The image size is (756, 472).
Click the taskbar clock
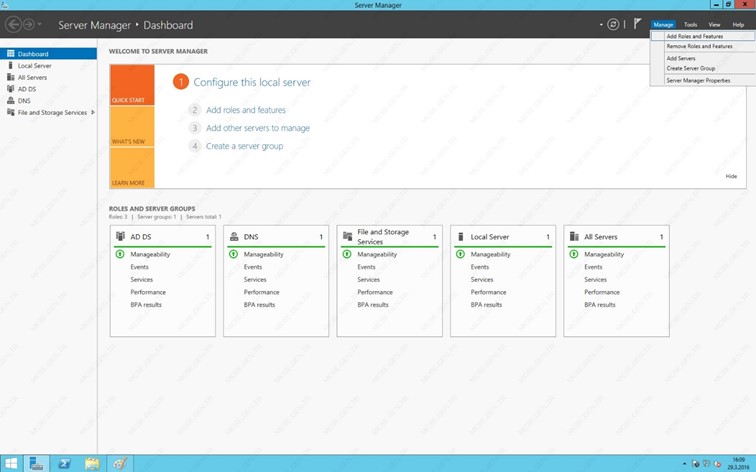pos(738,464)
